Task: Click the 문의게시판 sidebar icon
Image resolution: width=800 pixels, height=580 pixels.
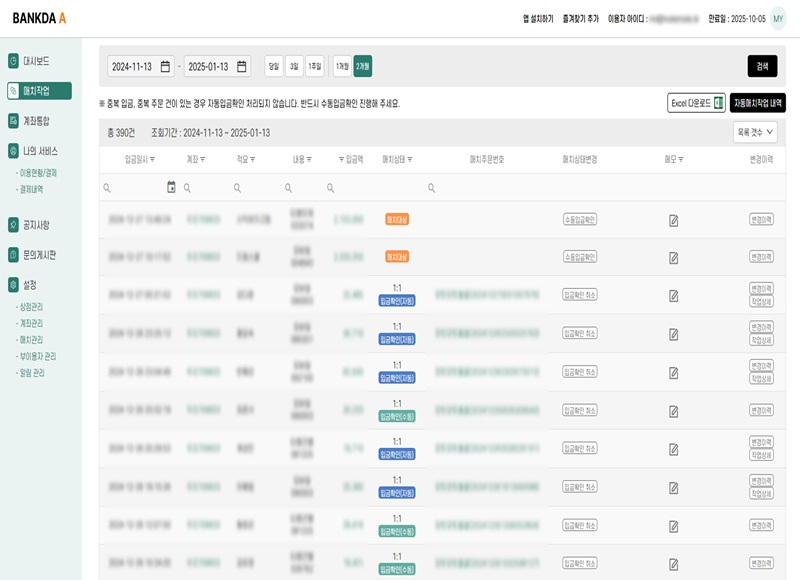Action: point(13,255)
